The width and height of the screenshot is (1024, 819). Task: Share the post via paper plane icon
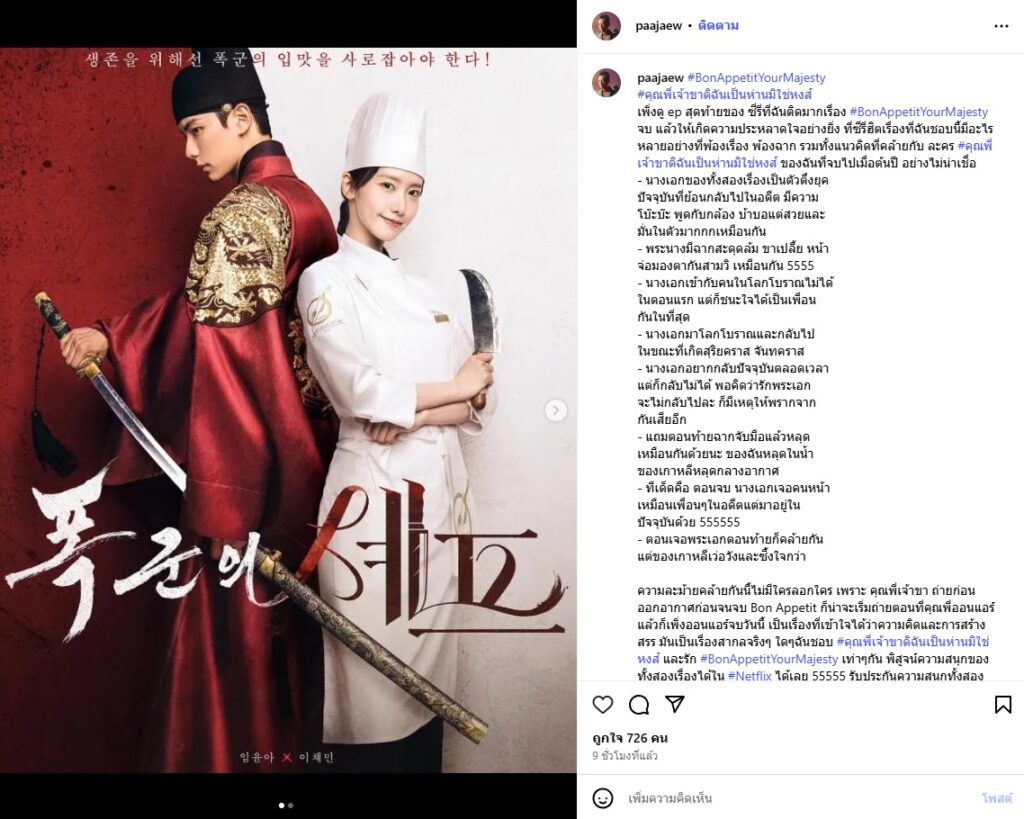[675, 703]
